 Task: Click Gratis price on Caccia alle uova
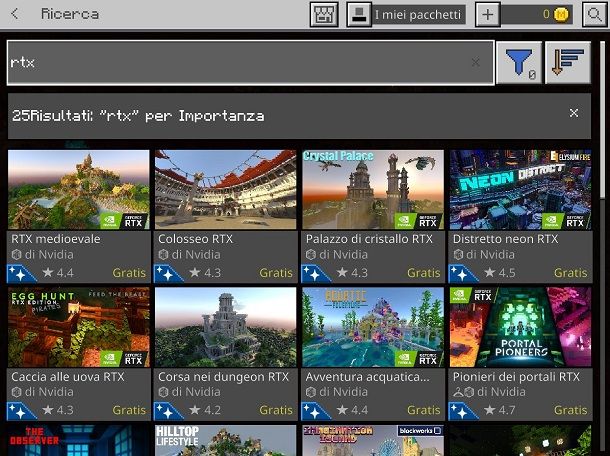(x=129, y=410)
